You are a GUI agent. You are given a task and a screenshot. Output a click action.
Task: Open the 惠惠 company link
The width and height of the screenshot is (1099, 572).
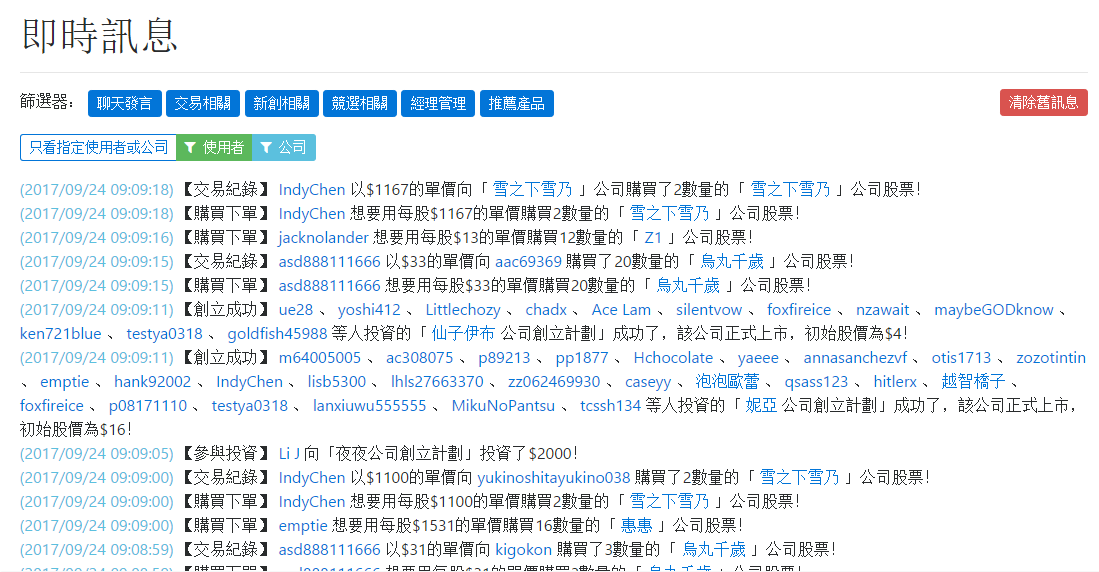(637, 526)
